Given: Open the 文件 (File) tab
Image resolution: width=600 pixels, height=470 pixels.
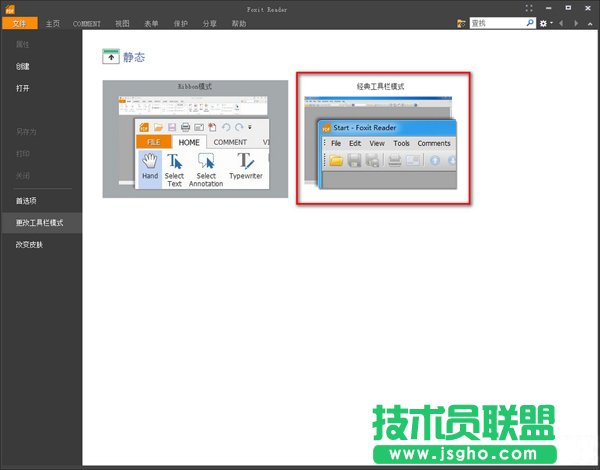Looking at the screenshot, I should coord(20,23).
